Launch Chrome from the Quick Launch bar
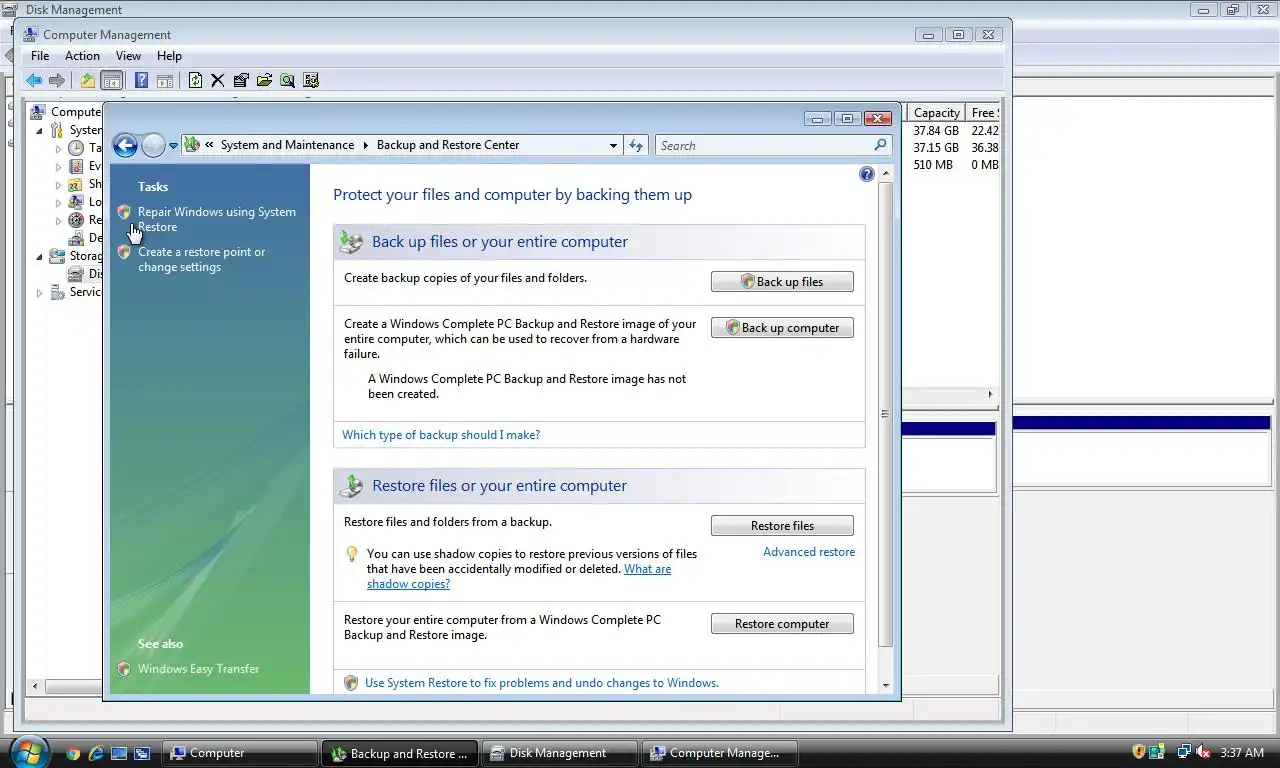 point(73,753)
